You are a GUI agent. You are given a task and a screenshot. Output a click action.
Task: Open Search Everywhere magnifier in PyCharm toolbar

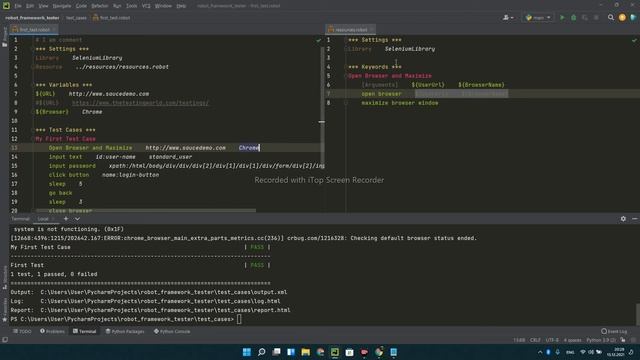611,18
